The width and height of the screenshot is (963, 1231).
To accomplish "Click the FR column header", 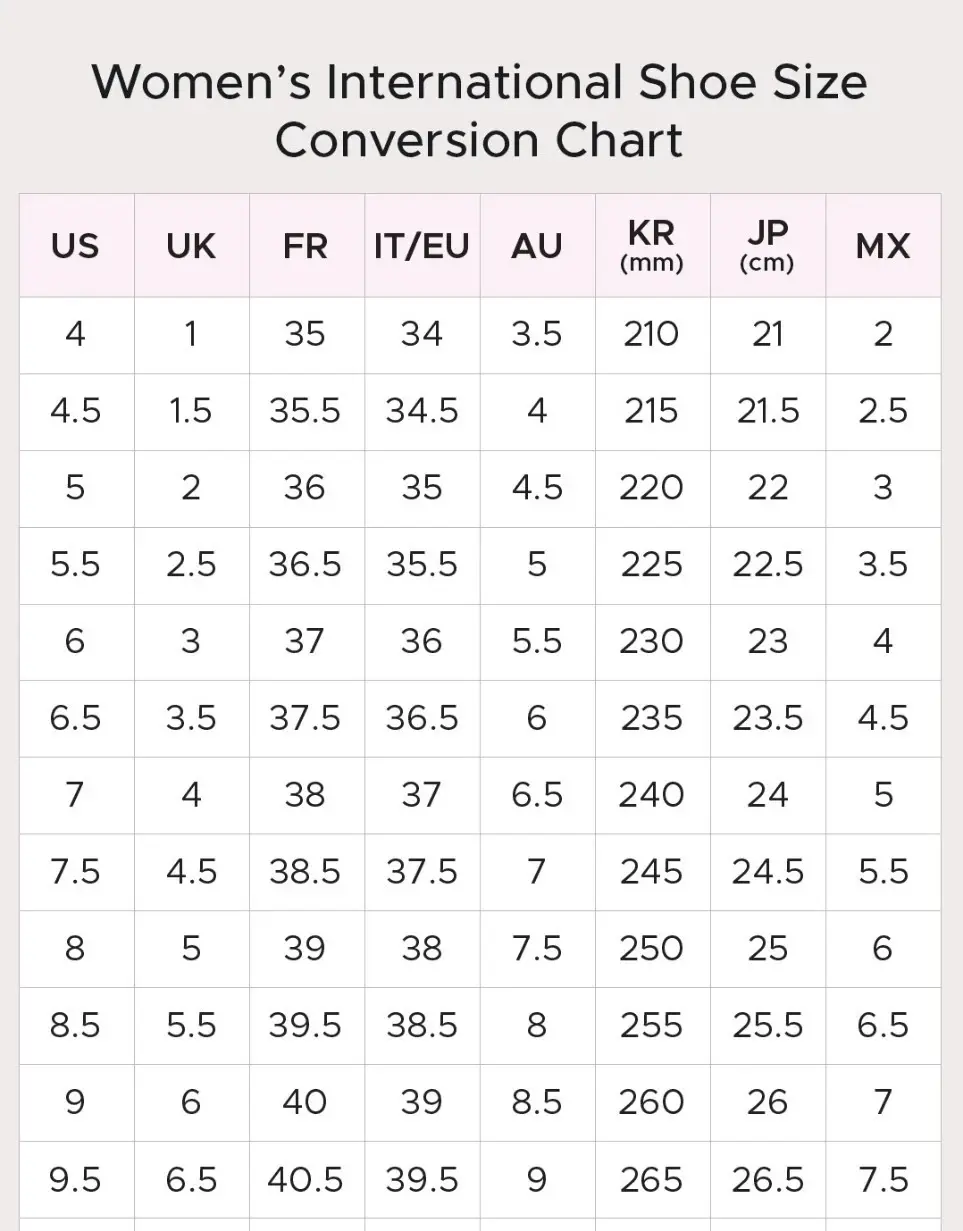I will [x=306, y=245].
